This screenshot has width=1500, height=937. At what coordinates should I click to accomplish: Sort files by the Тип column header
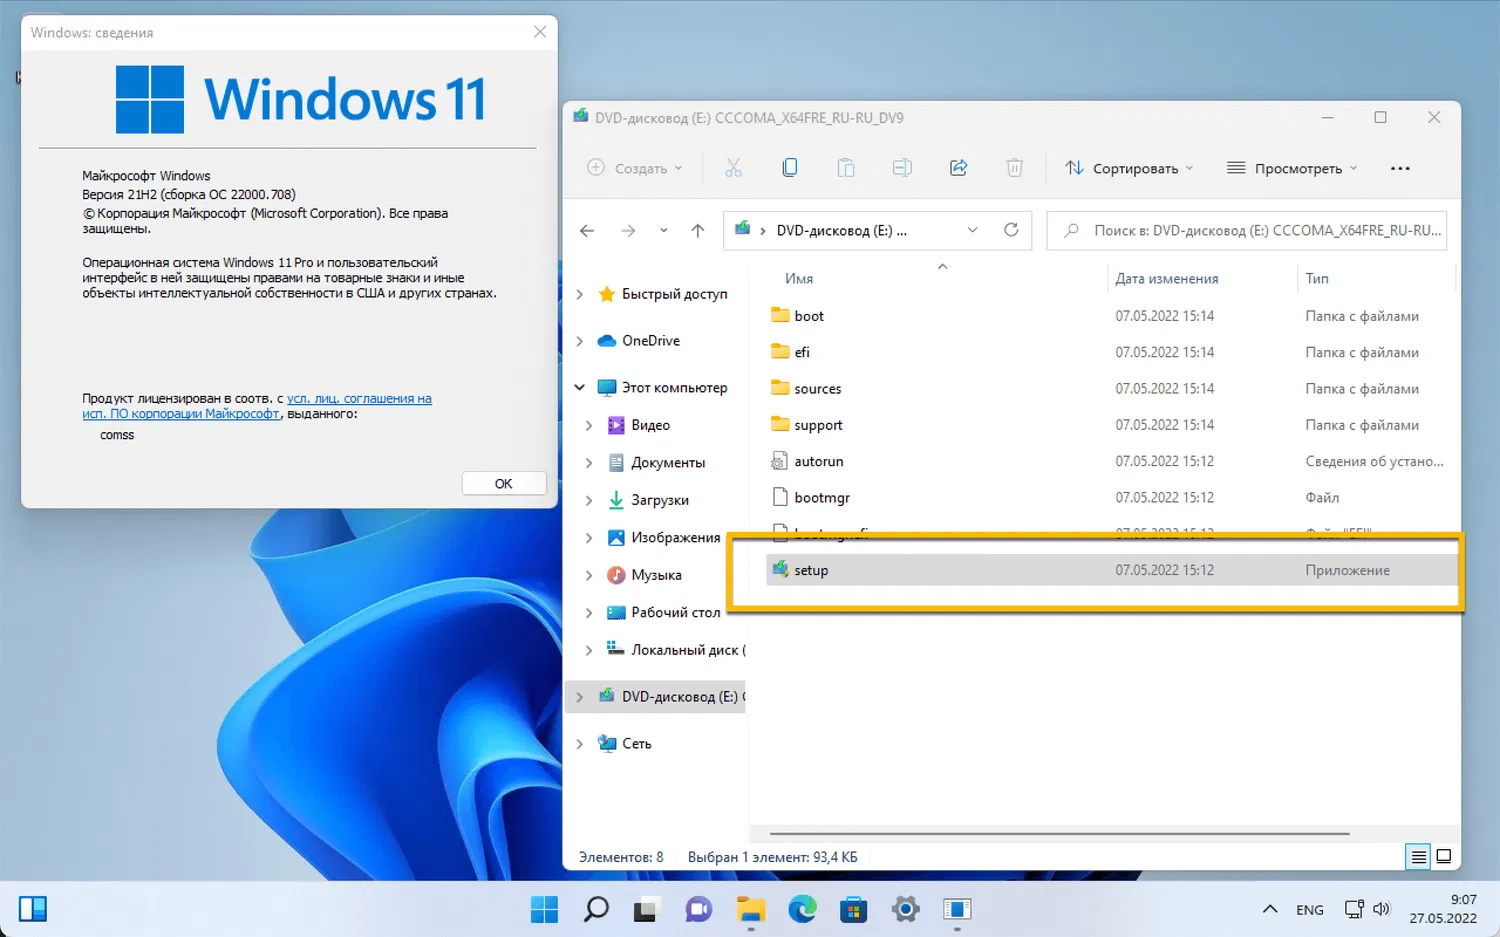(x=1317, y=279)
